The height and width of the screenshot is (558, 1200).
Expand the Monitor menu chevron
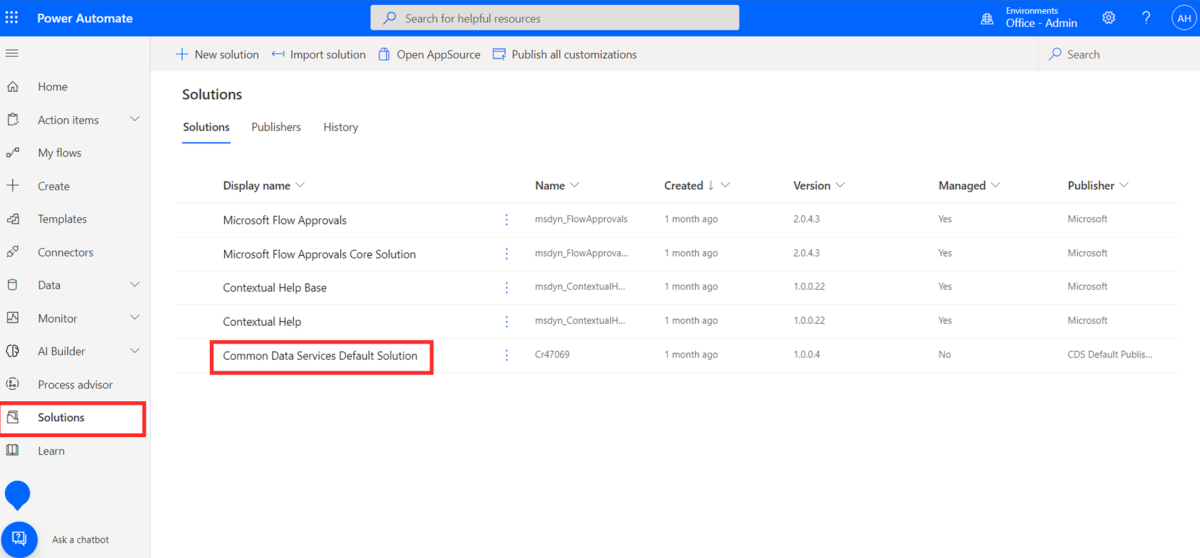[x=135, y=318]
